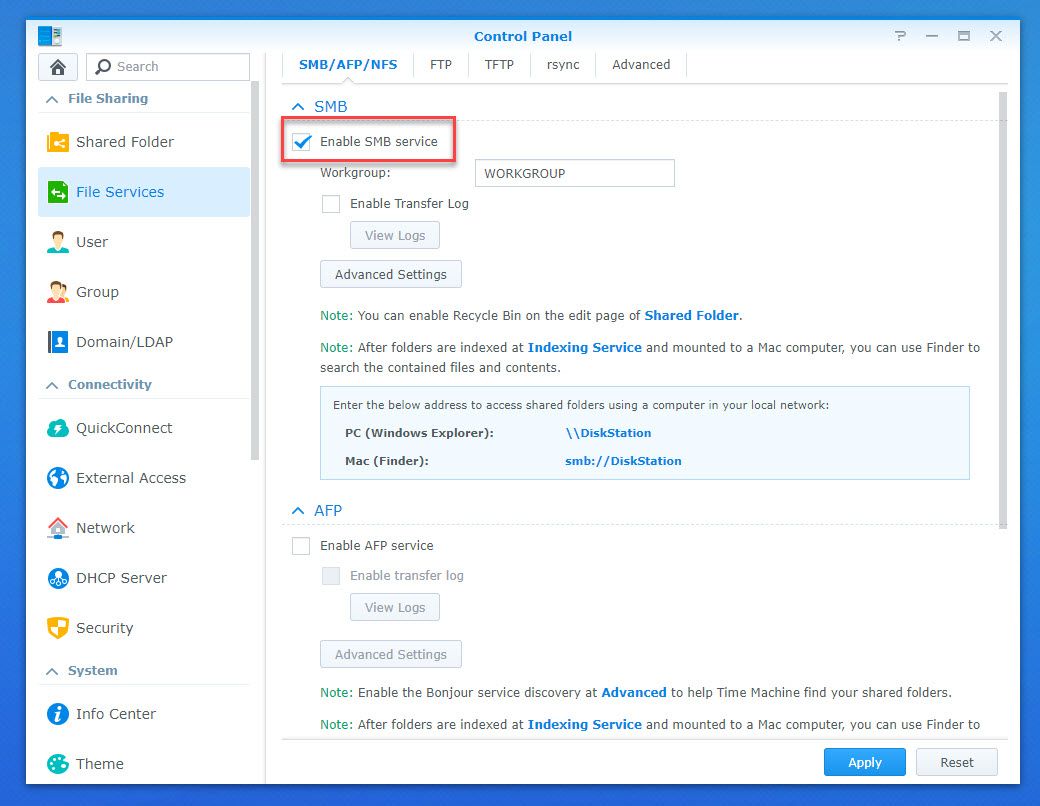Open the Group sidebar entry

pyautogui.click(x=144, y=292)
